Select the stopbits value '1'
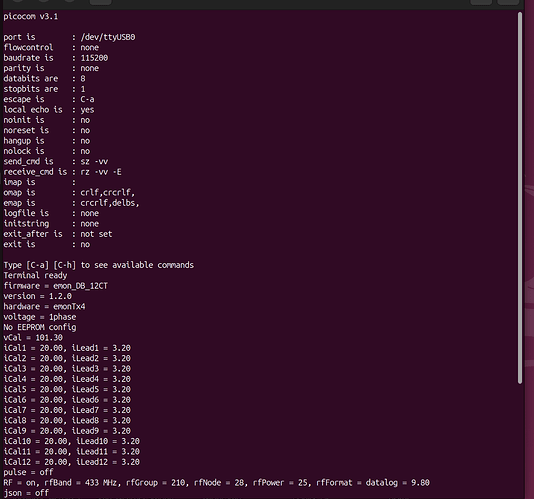The image size is (534, 499). (x=83, y=89)
